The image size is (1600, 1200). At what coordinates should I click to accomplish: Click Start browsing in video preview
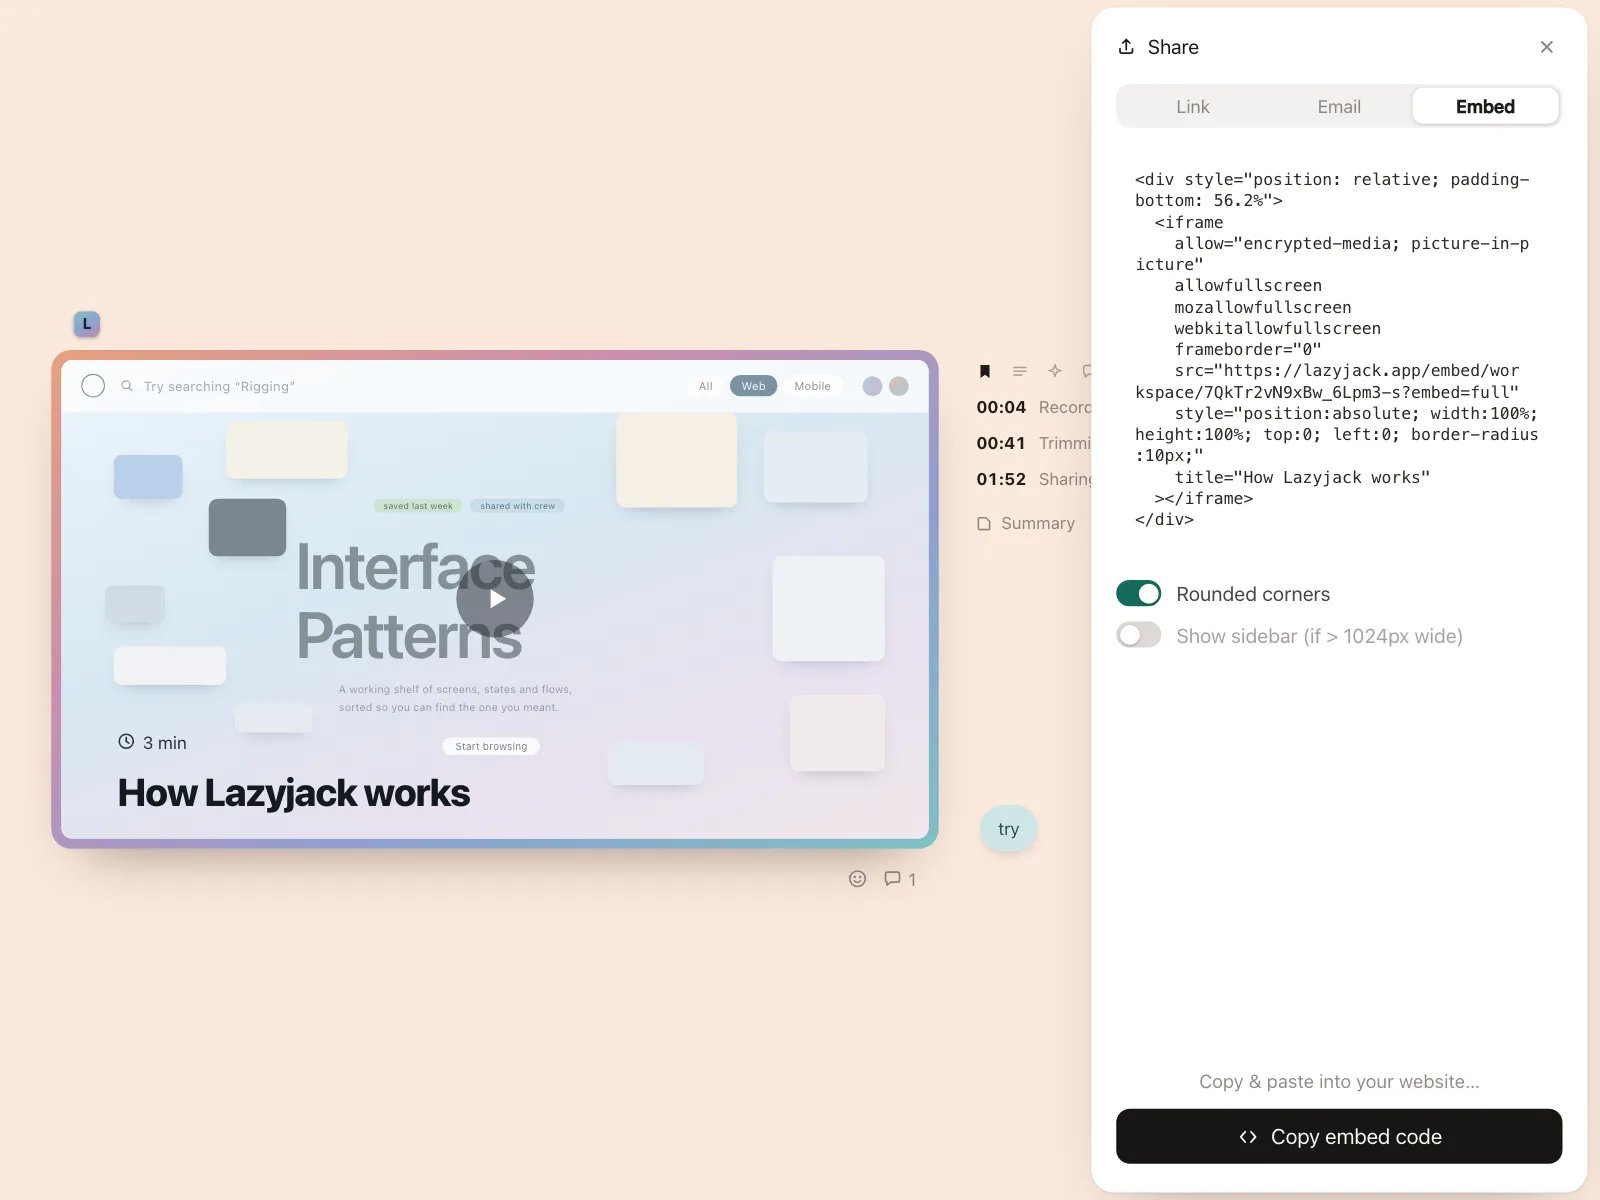[491, 746]
